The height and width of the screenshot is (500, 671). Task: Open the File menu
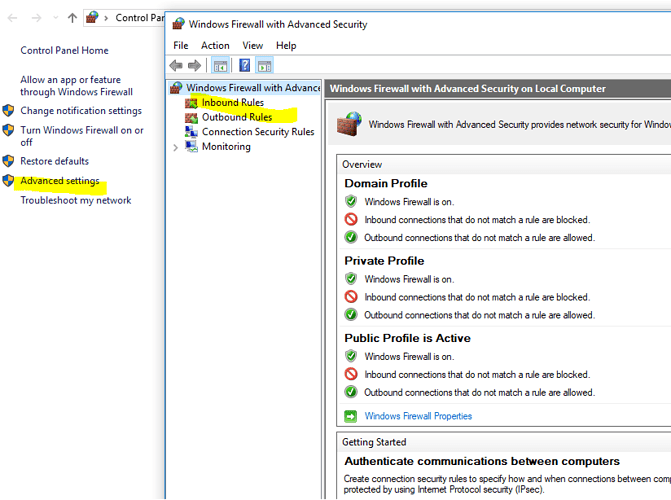[x=181, y=45]
